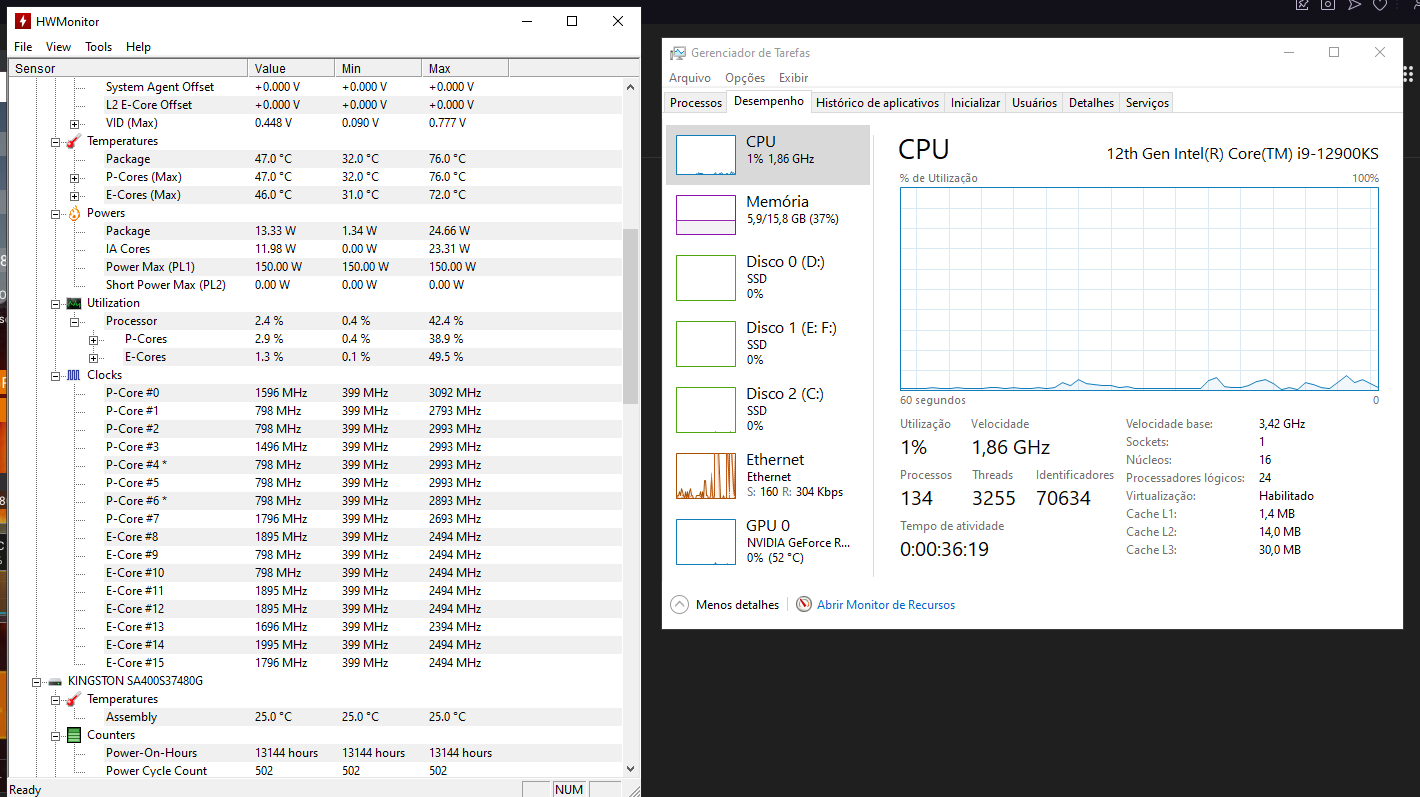1420x797 pixels.
Task: Open the File menu in HWMonitor
Action: pyautogui.click(x=23, y=47)
